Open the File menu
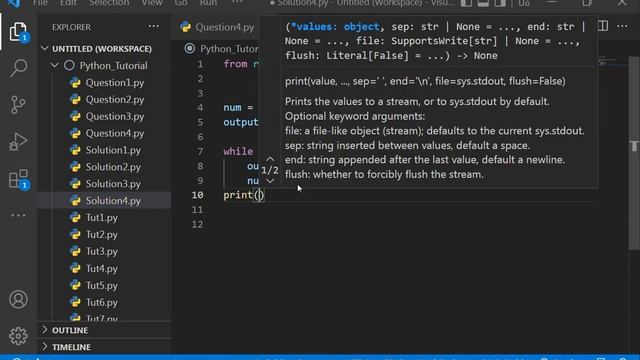 pos(40,3)
